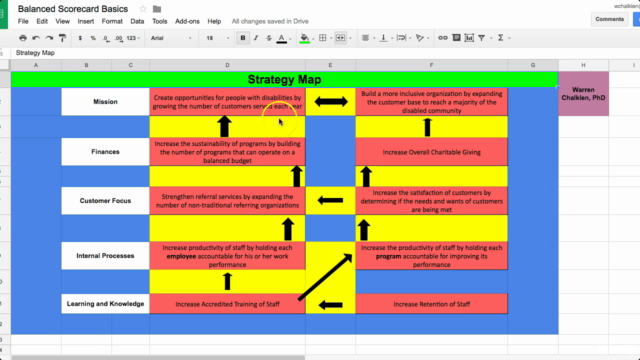Decrease decimal places
This screenshot has width=640, height=360.
coord(106,38)
